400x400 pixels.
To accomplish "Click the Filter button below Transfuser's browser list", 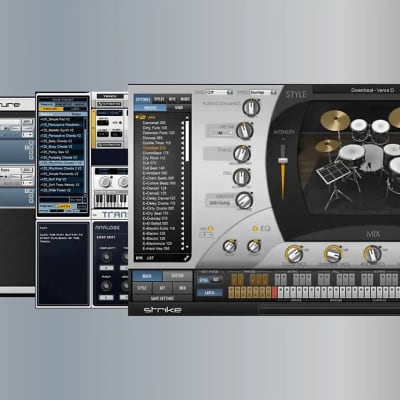I will 76,200.
